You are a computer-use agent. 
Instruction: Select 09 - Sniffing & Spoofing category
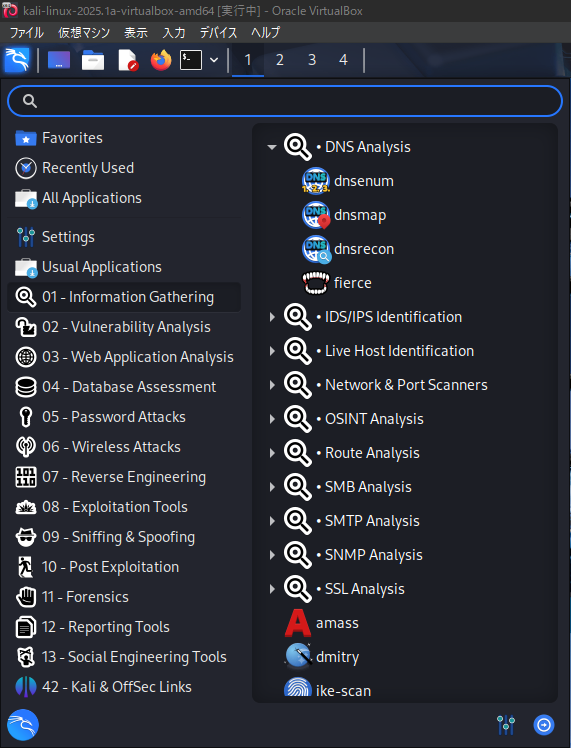tap(124, 537)
